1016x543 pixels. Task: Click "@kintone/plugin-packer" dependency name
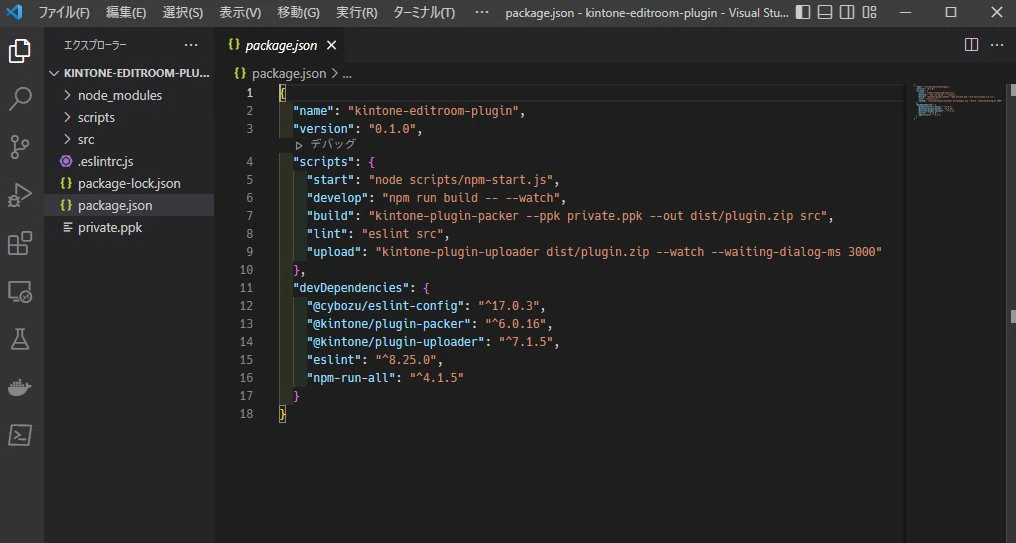click(389, 324)
